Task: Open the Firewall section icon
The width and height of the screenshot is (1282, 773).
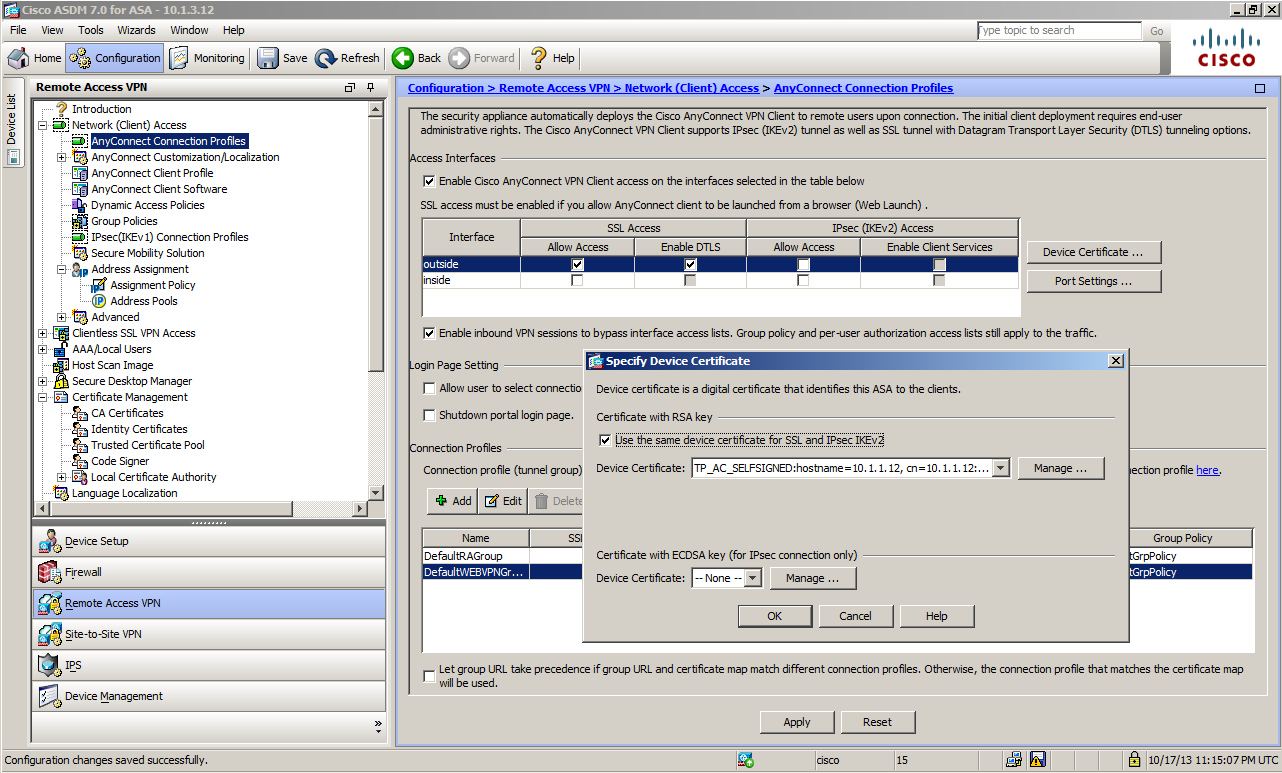Action: pos(50,572)
